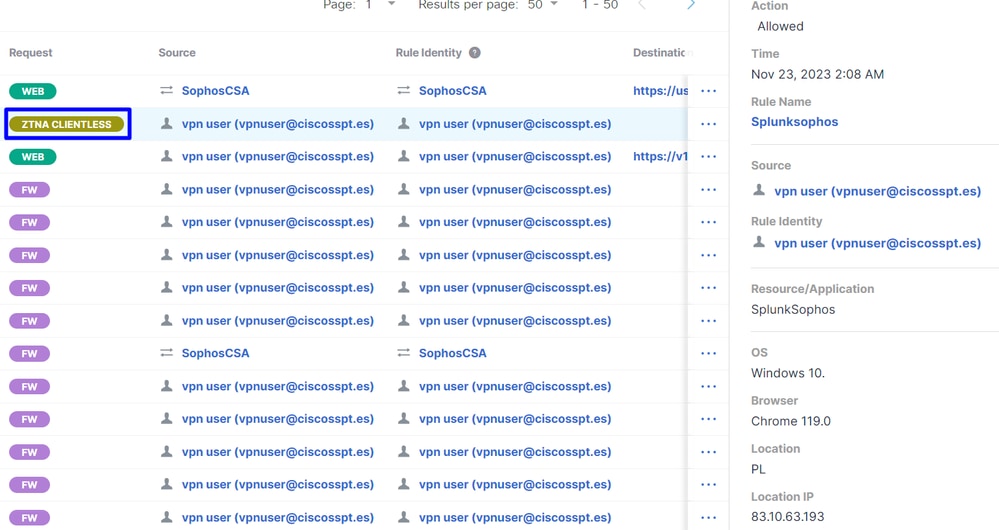Click the Rule Identity column header
The width and height of the screenshot is (999, 530).
click(x=428, y=53)
